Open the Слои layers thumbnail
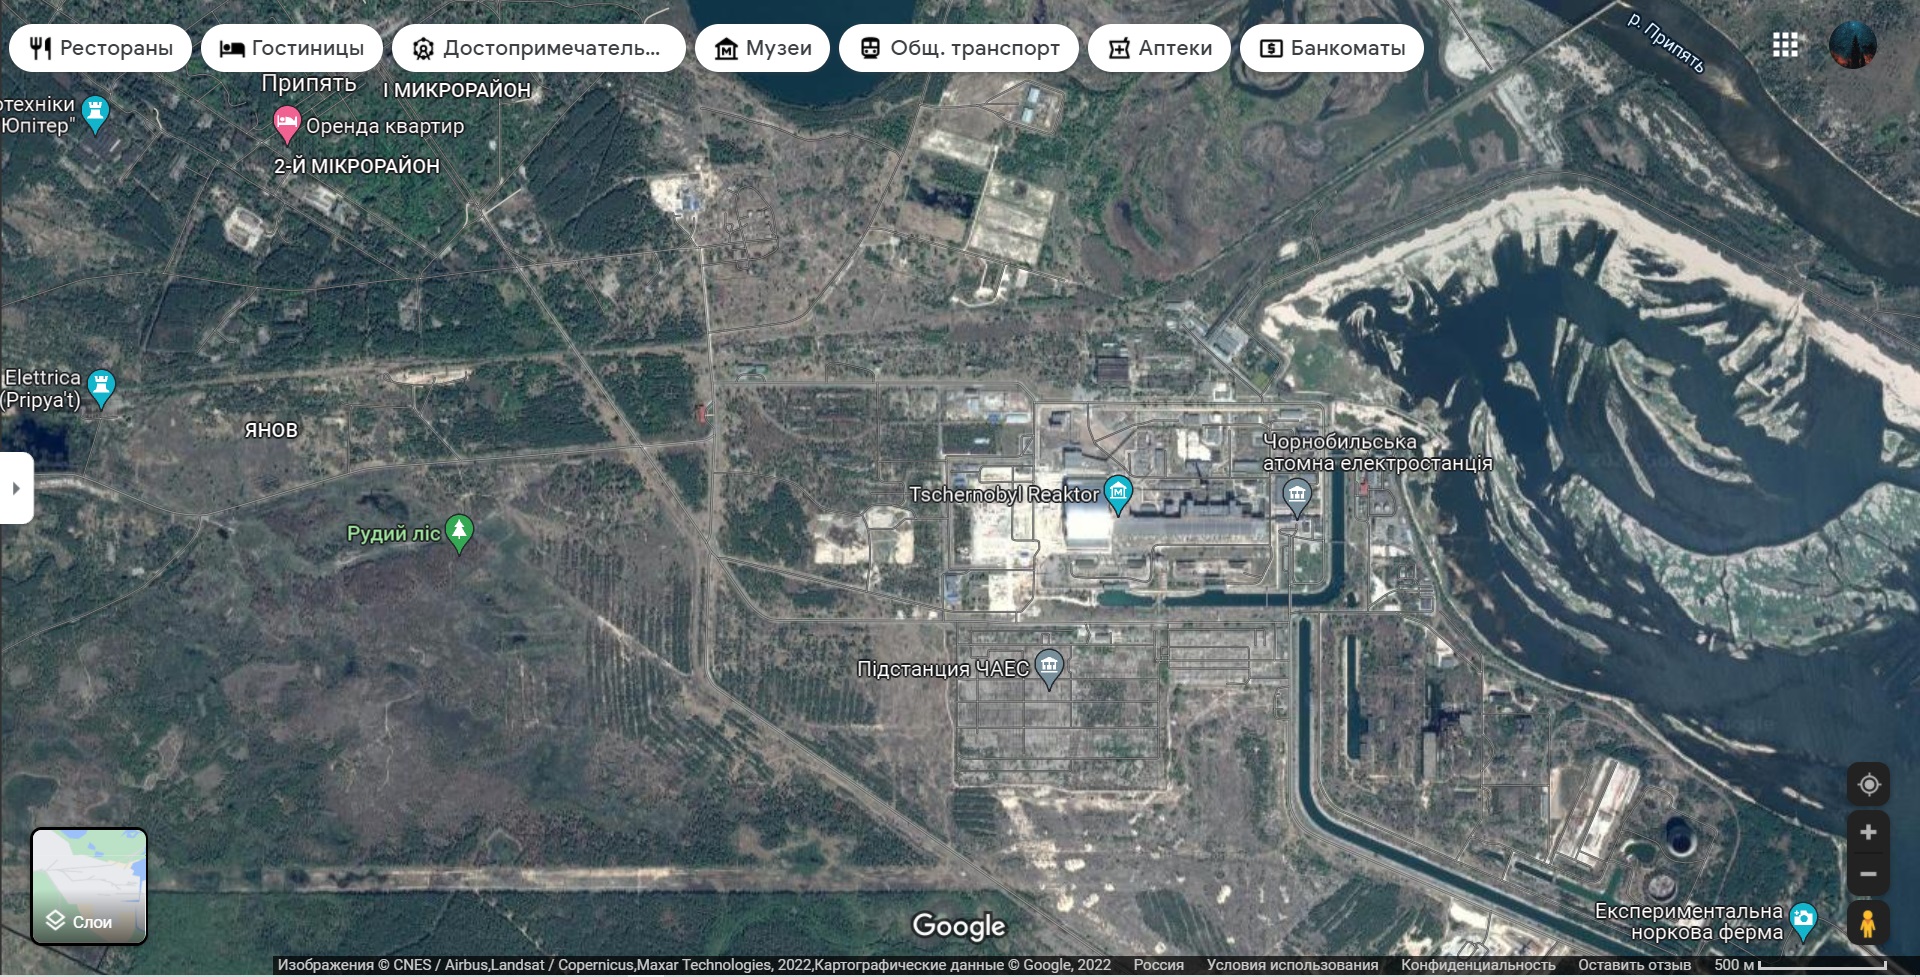Image resolution: width=1920 pixels, height=977 pixels. click(89, 886)
